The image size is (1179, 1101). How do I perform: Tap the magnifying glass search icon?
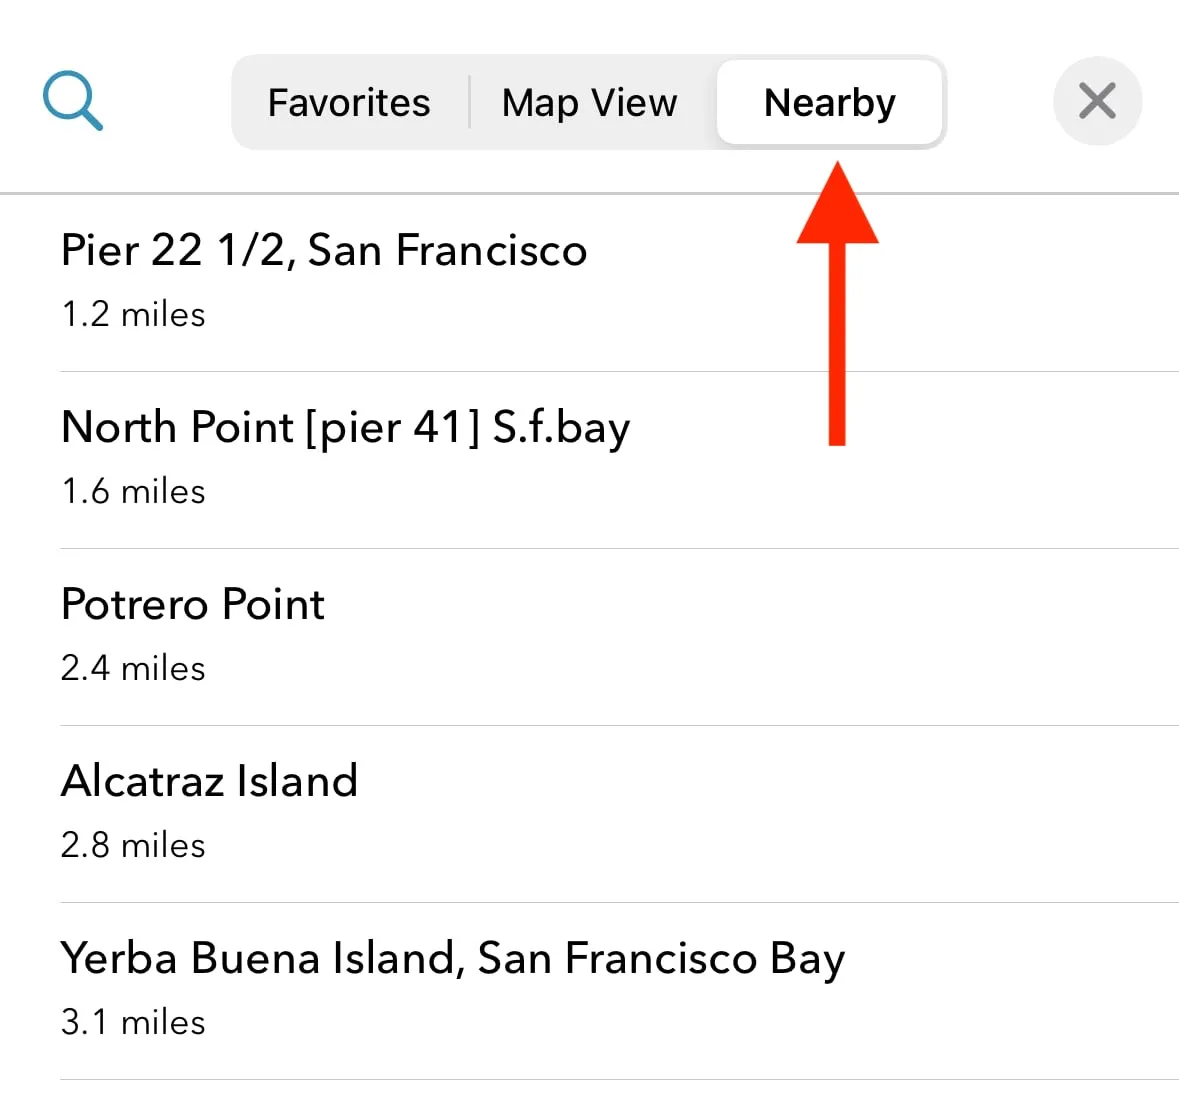click(73, 101)
